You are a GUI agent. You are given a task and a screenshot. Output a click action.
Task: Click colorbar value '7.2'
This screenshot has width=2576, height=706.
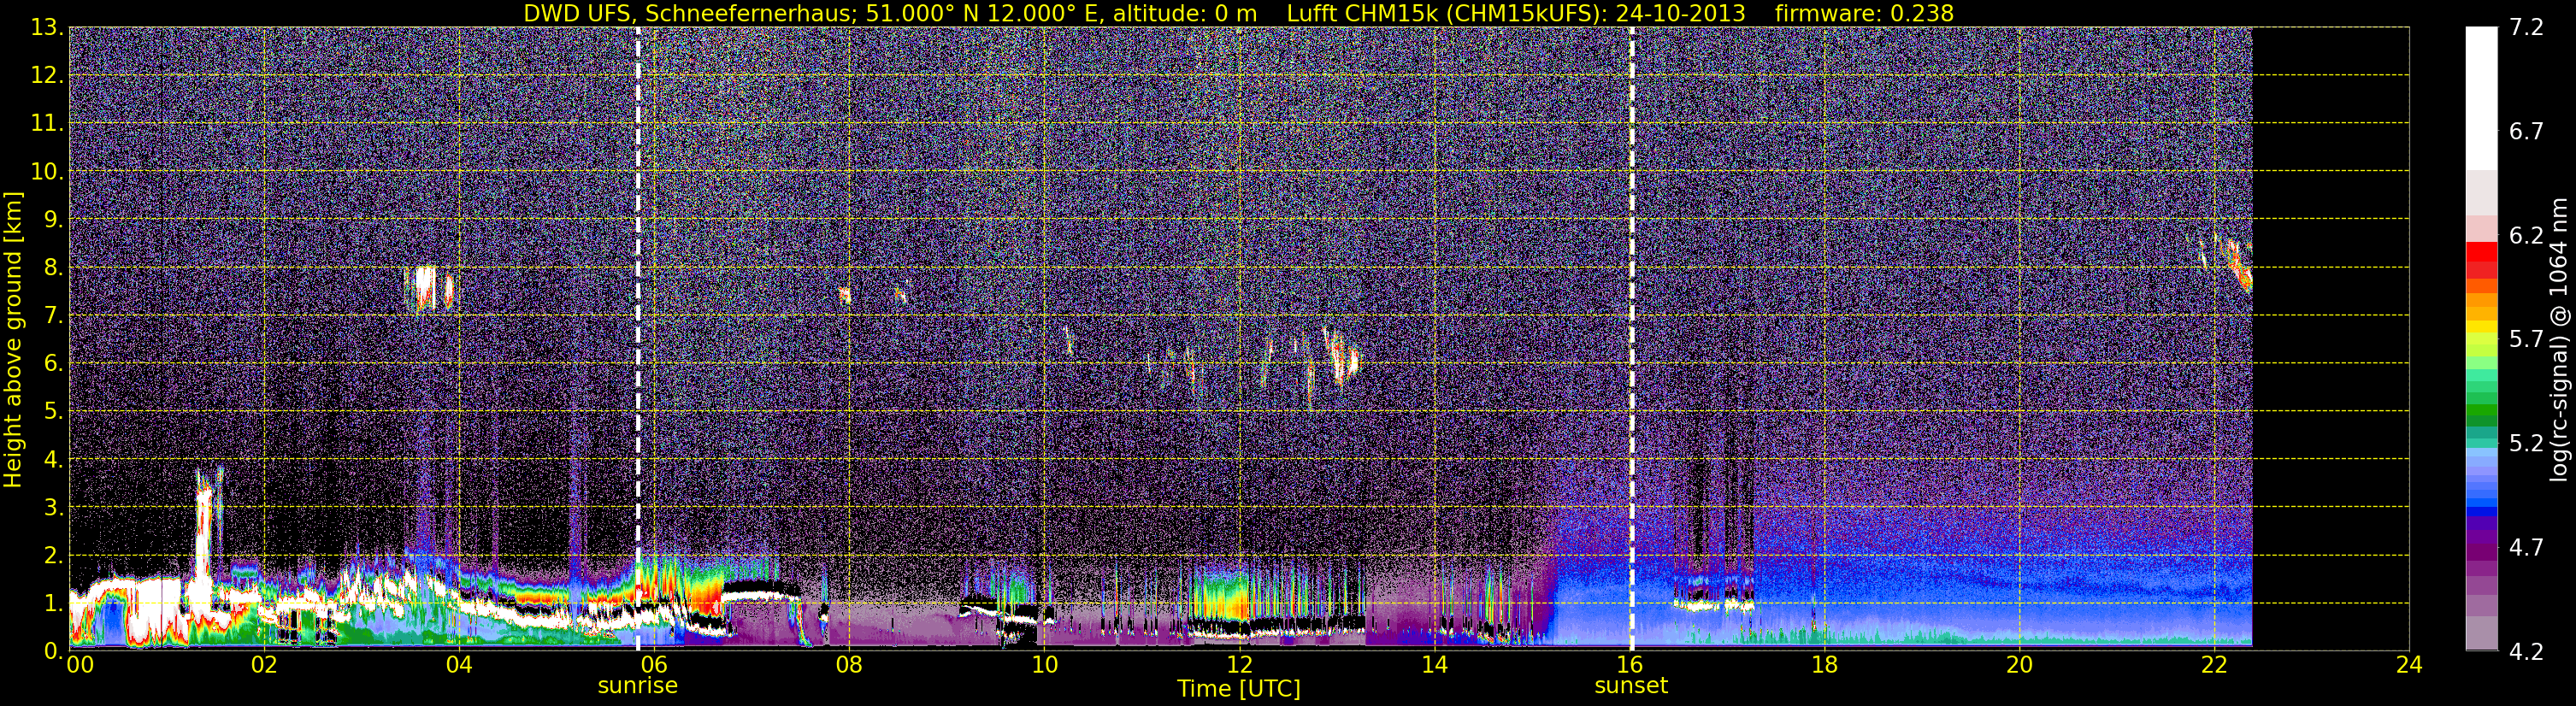2526,28
